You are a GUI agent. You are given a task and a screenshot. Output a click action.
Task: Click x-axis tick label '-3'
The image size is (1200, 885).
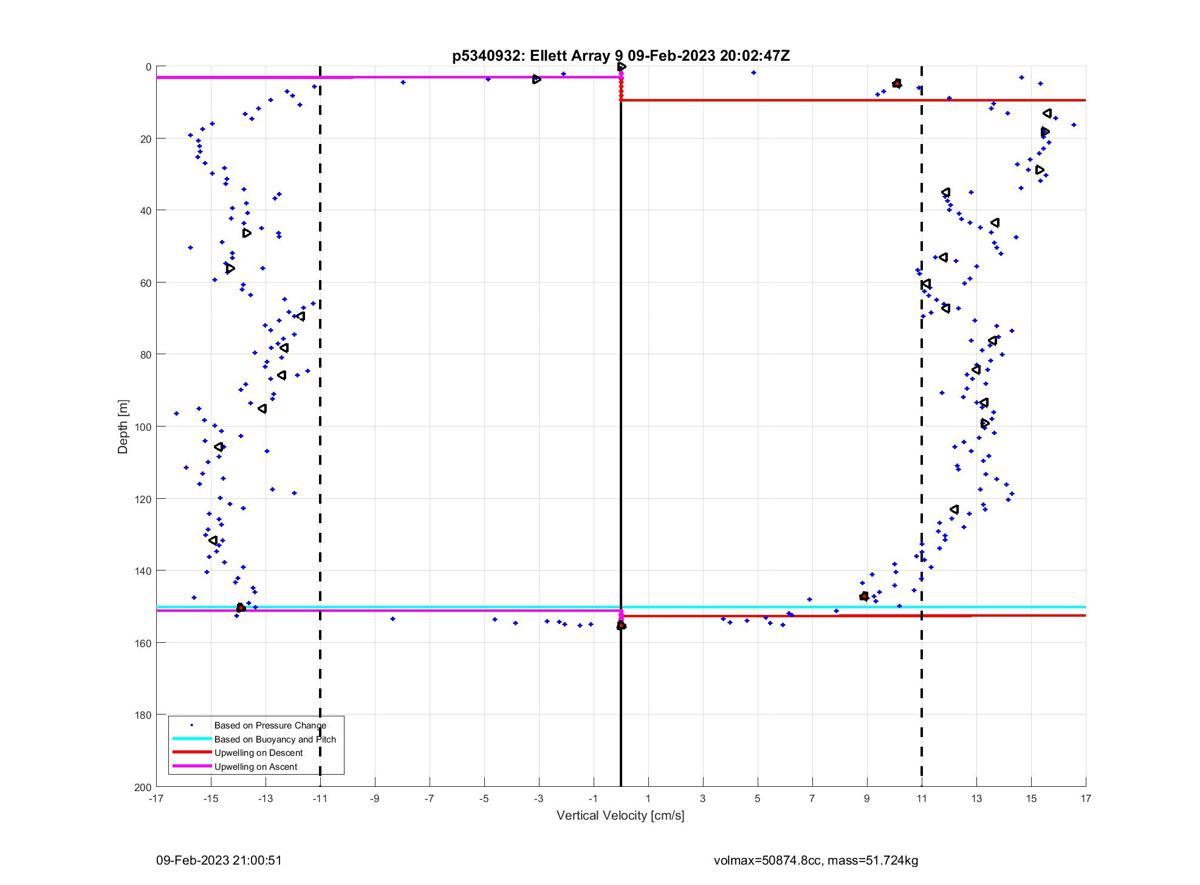point(539,798)
